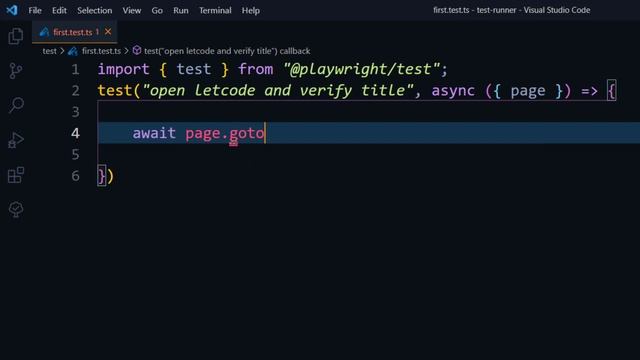640x360 pixels.
Task: Click the test callback breadcrumb symbol
Action: click(x=227, y=51)
